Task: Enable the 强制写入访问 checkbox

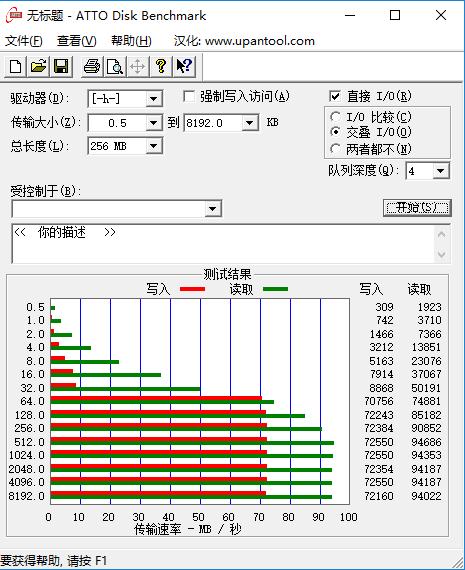Action: tap(189, 97)
